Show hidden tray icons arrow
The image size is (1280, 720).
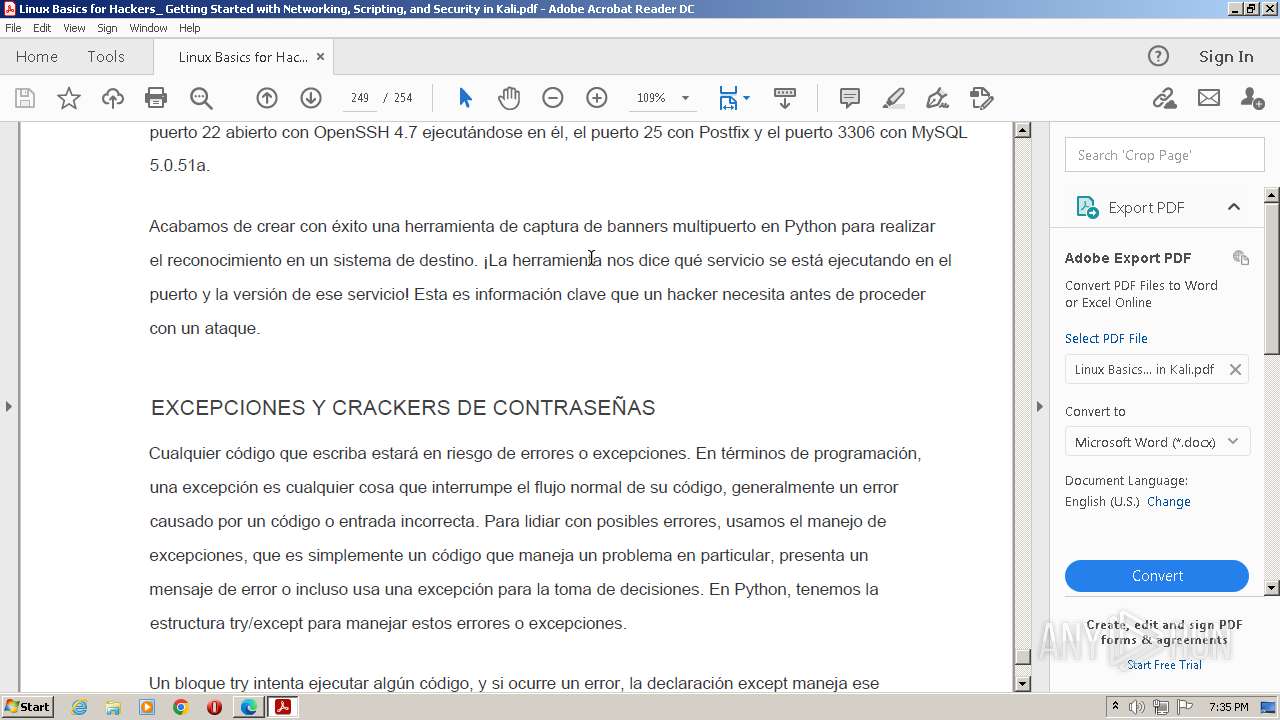[1116, 707]
